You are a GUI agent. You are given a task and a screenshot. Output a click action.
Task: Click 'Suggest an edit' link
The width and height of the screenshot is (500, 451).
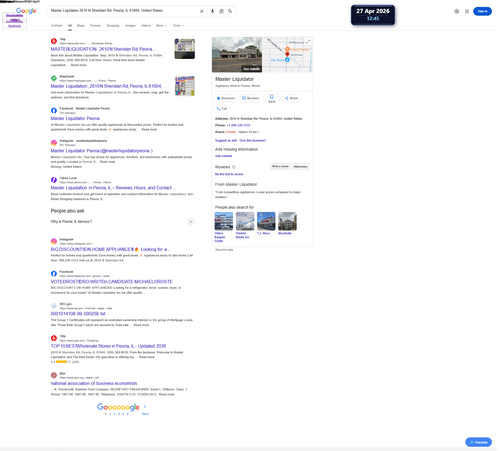[x=226, y=140]
